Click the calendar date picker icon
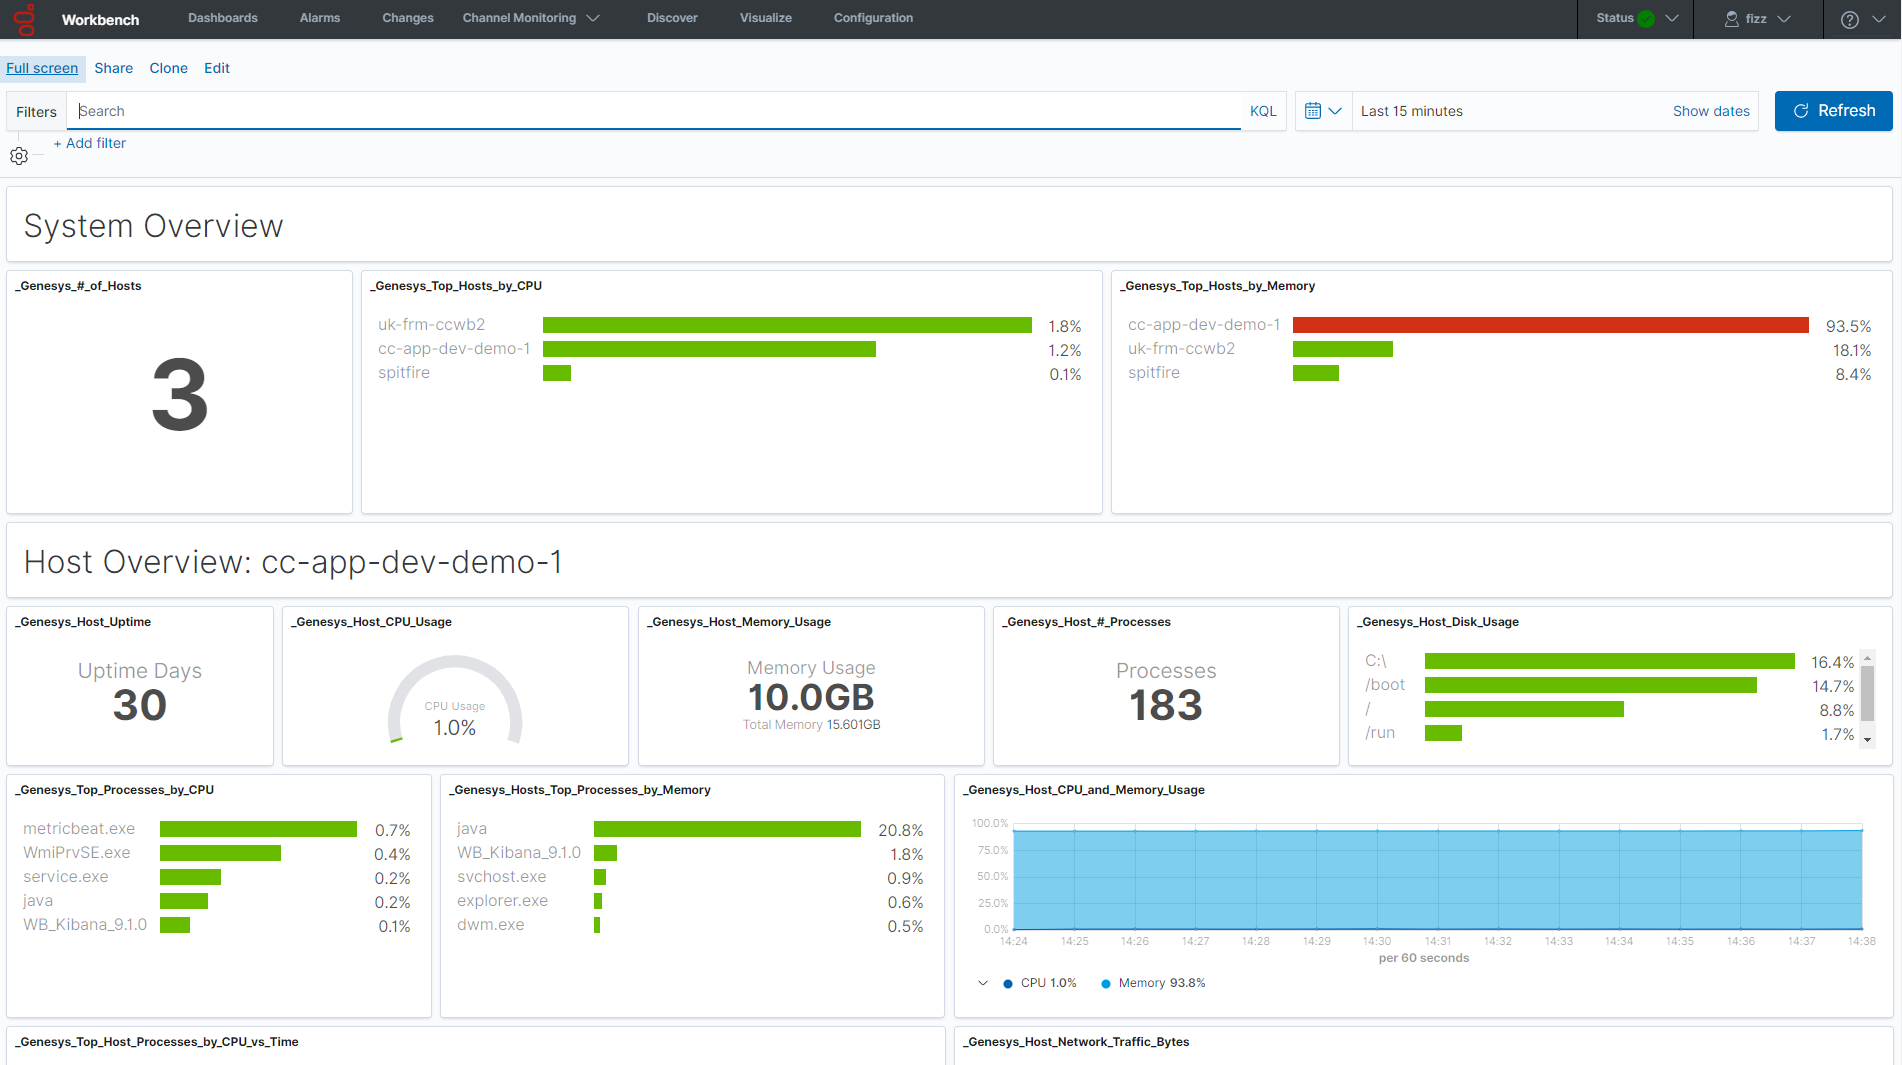The height and width of the screenshot is (1065, 1902). 1313,111
